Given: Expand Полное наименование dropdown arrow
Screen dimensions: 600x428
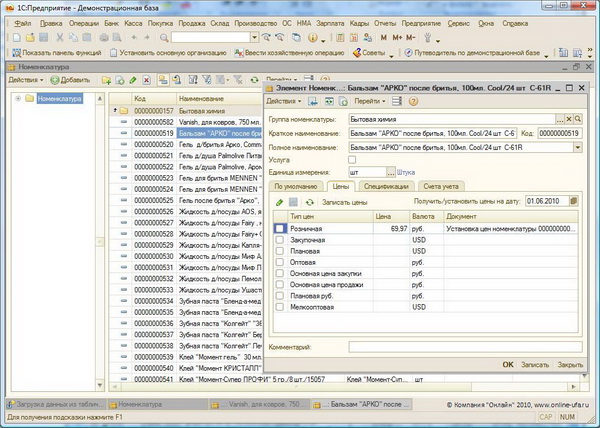Looking at the screenshot, I should tap(577, 147).
